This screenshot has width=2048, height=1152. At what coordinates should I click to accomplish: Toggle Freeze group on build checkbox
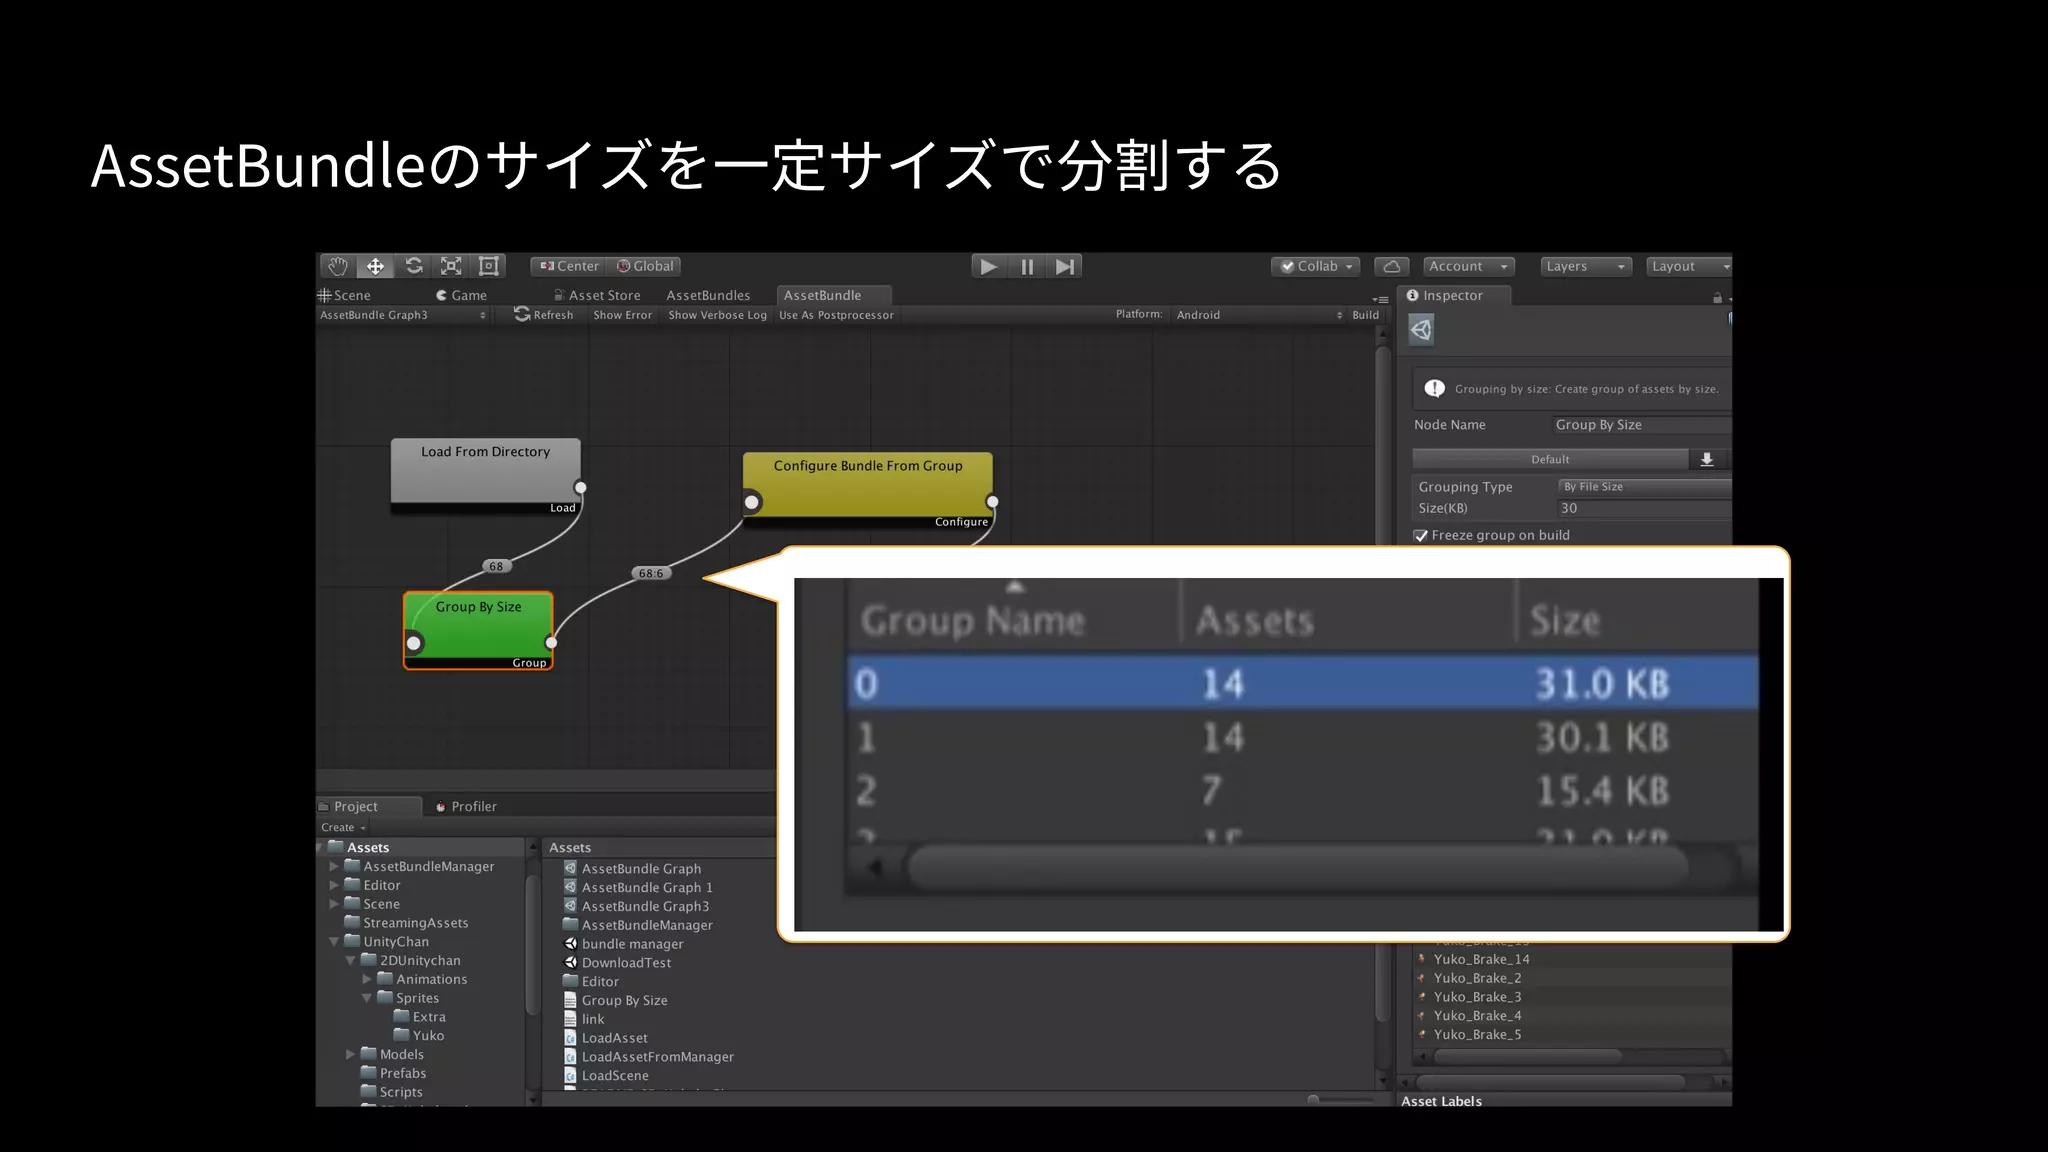1421,536
